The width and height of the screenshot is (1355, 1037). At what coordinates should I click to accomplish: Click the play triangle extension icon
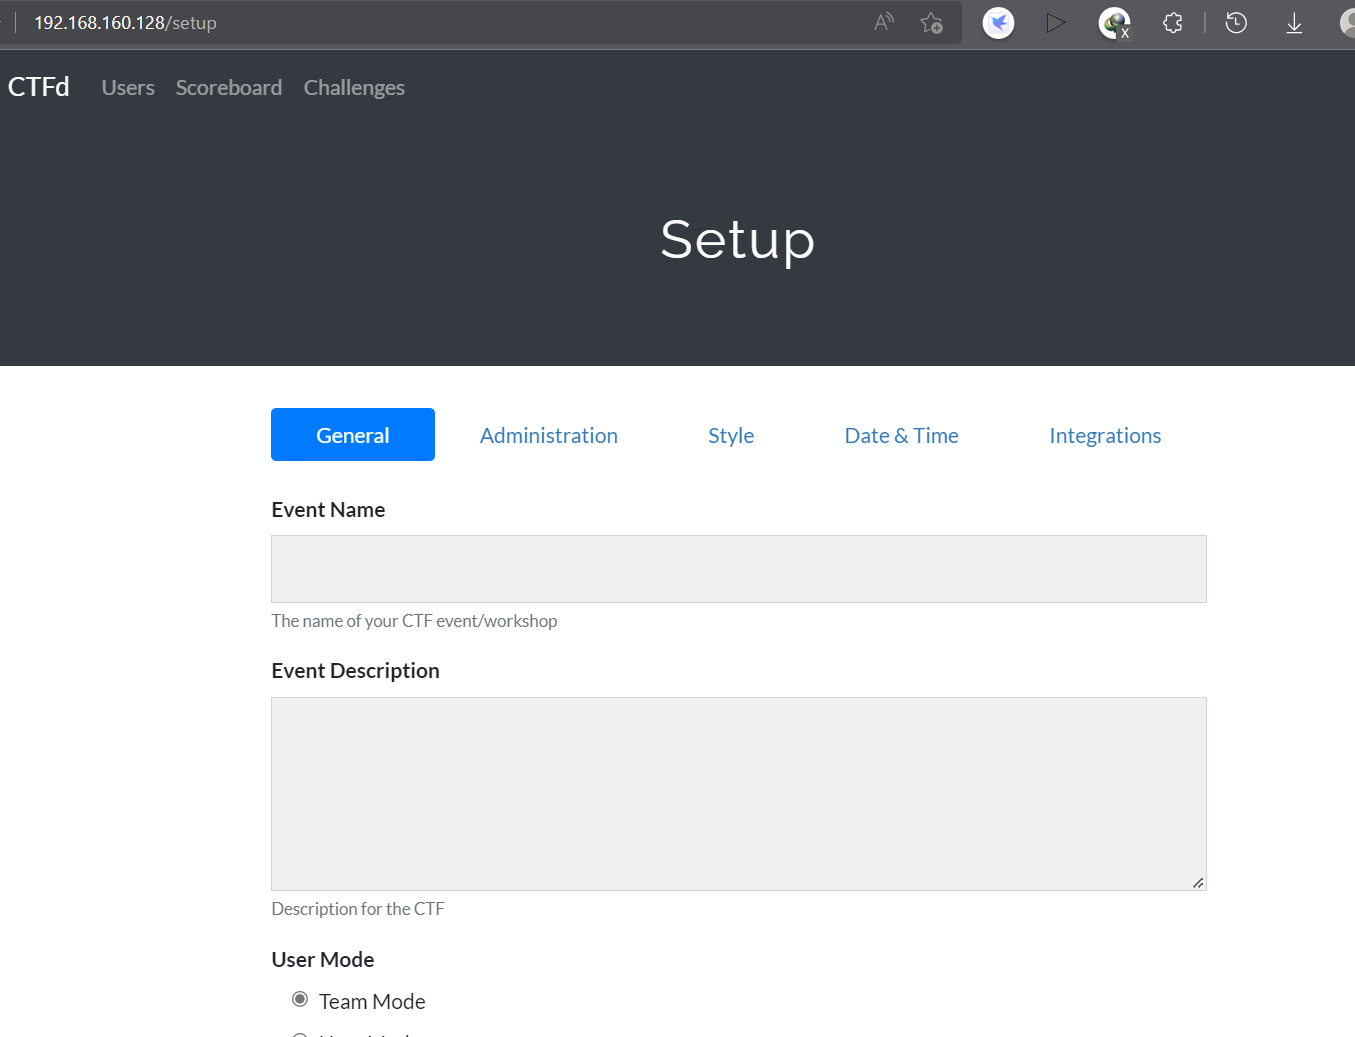pos(1055,22)
